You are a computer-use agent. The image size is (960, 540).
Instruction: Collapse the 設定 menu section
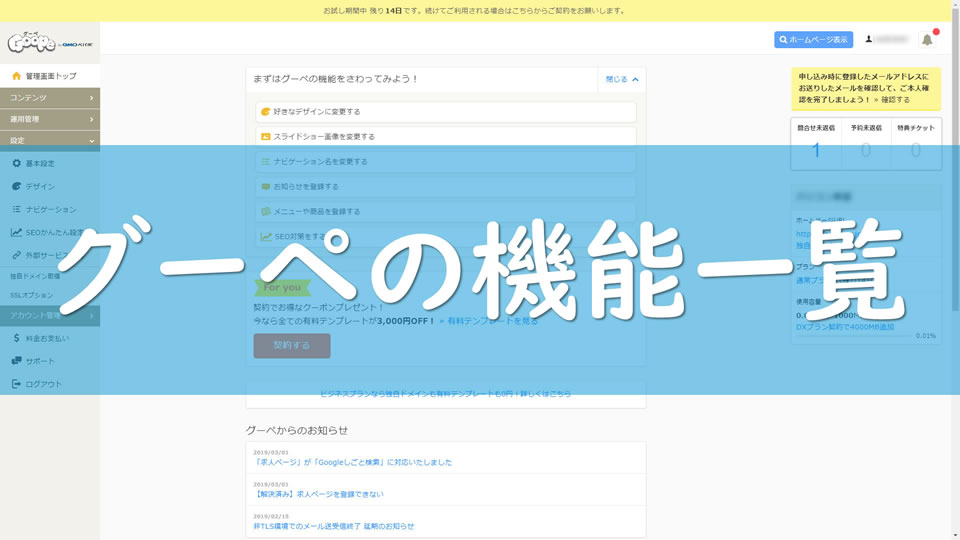point(50,140)
